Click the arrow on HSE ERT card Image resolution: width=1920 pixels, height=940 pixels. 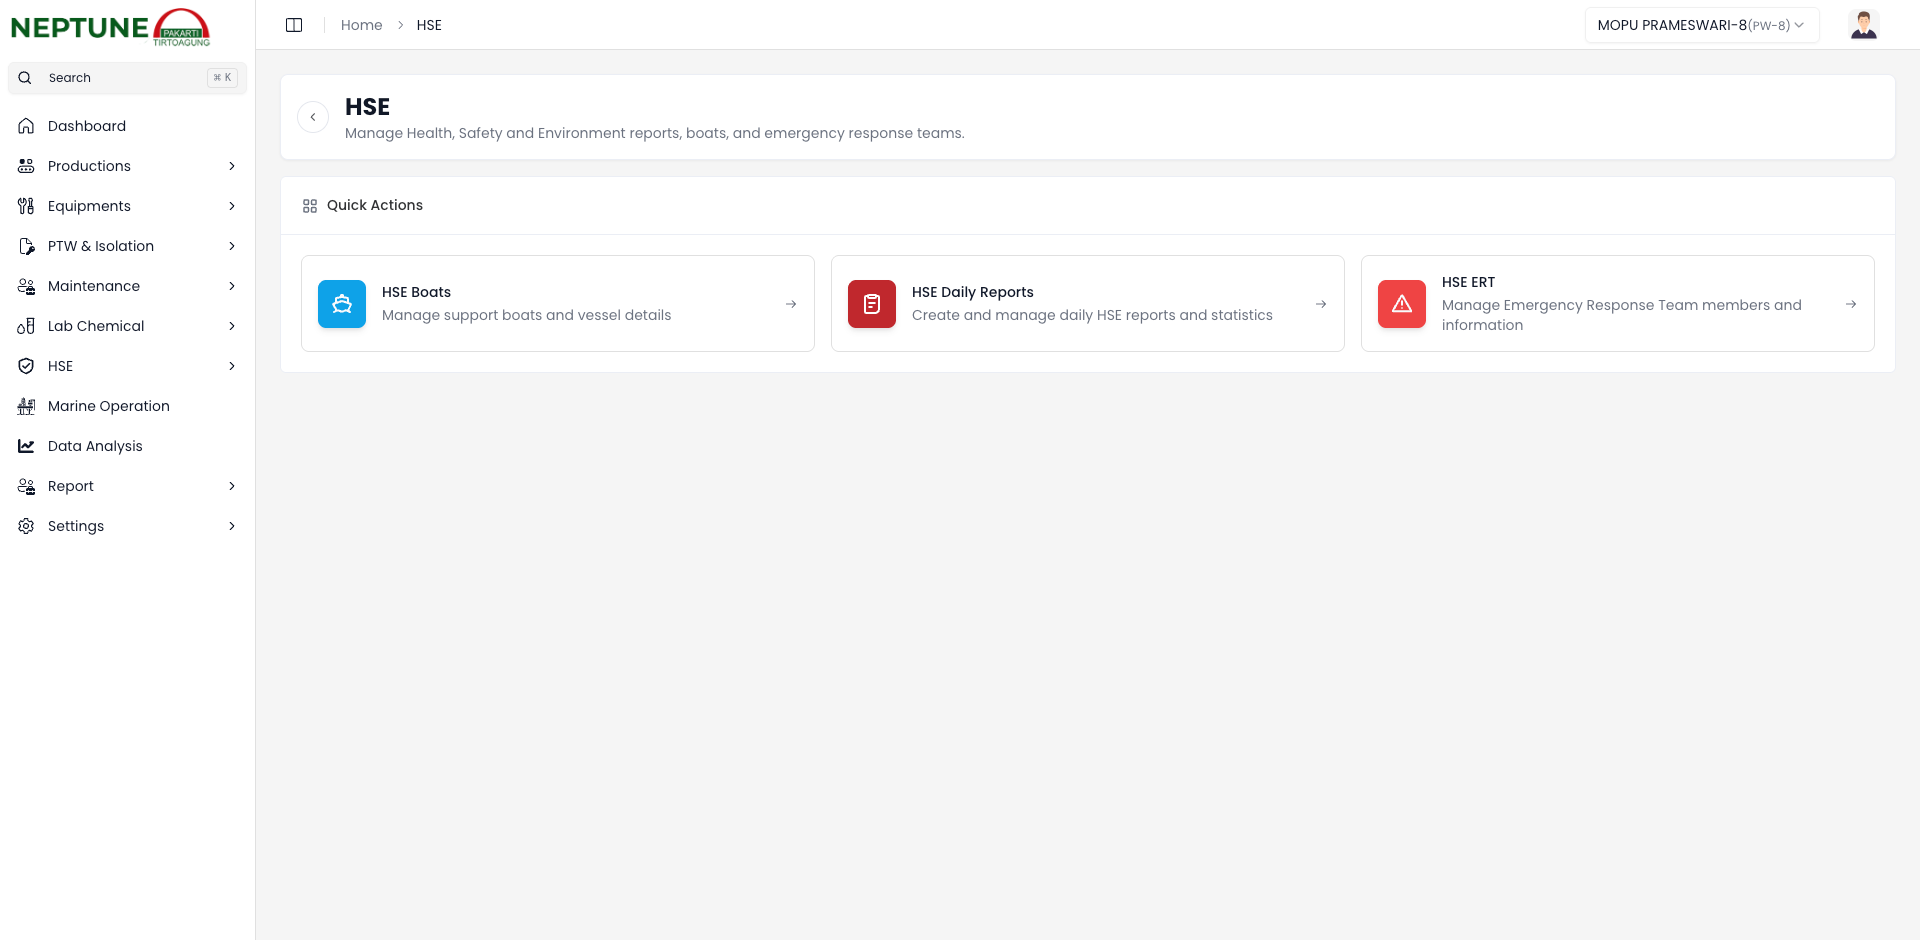click(1851, 304)
